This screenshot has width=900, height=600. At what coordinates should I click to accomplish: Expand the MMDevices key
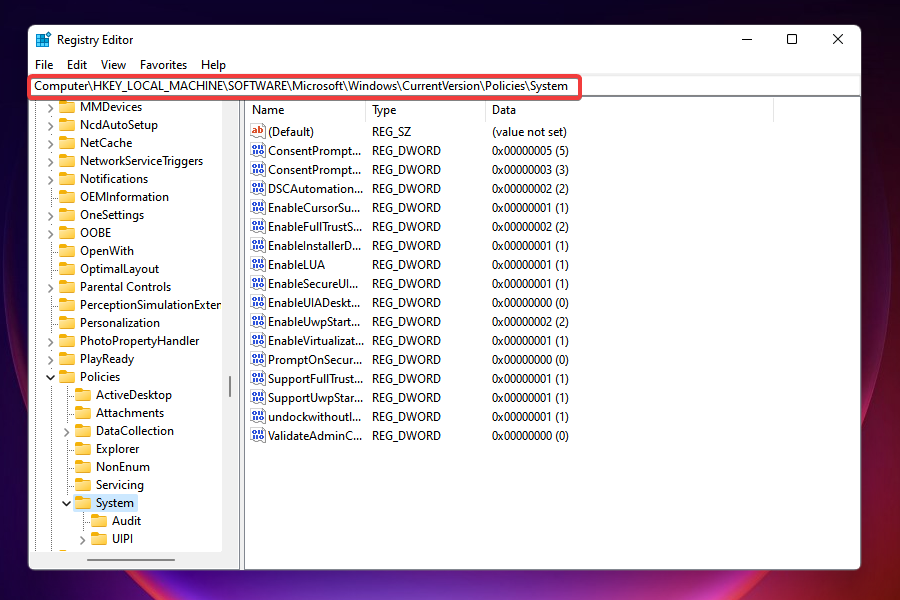[51, 107]
